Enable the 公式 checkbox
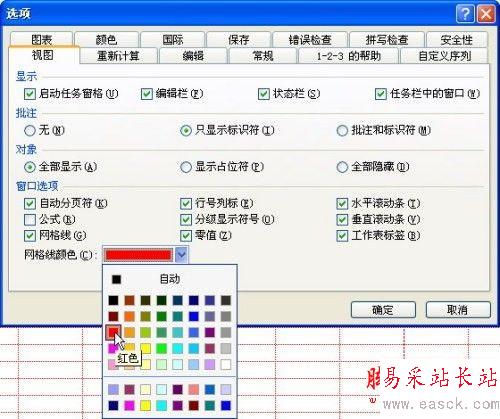Image resolution: width=500 pixels, height=419 pixels. click(30, 220)
